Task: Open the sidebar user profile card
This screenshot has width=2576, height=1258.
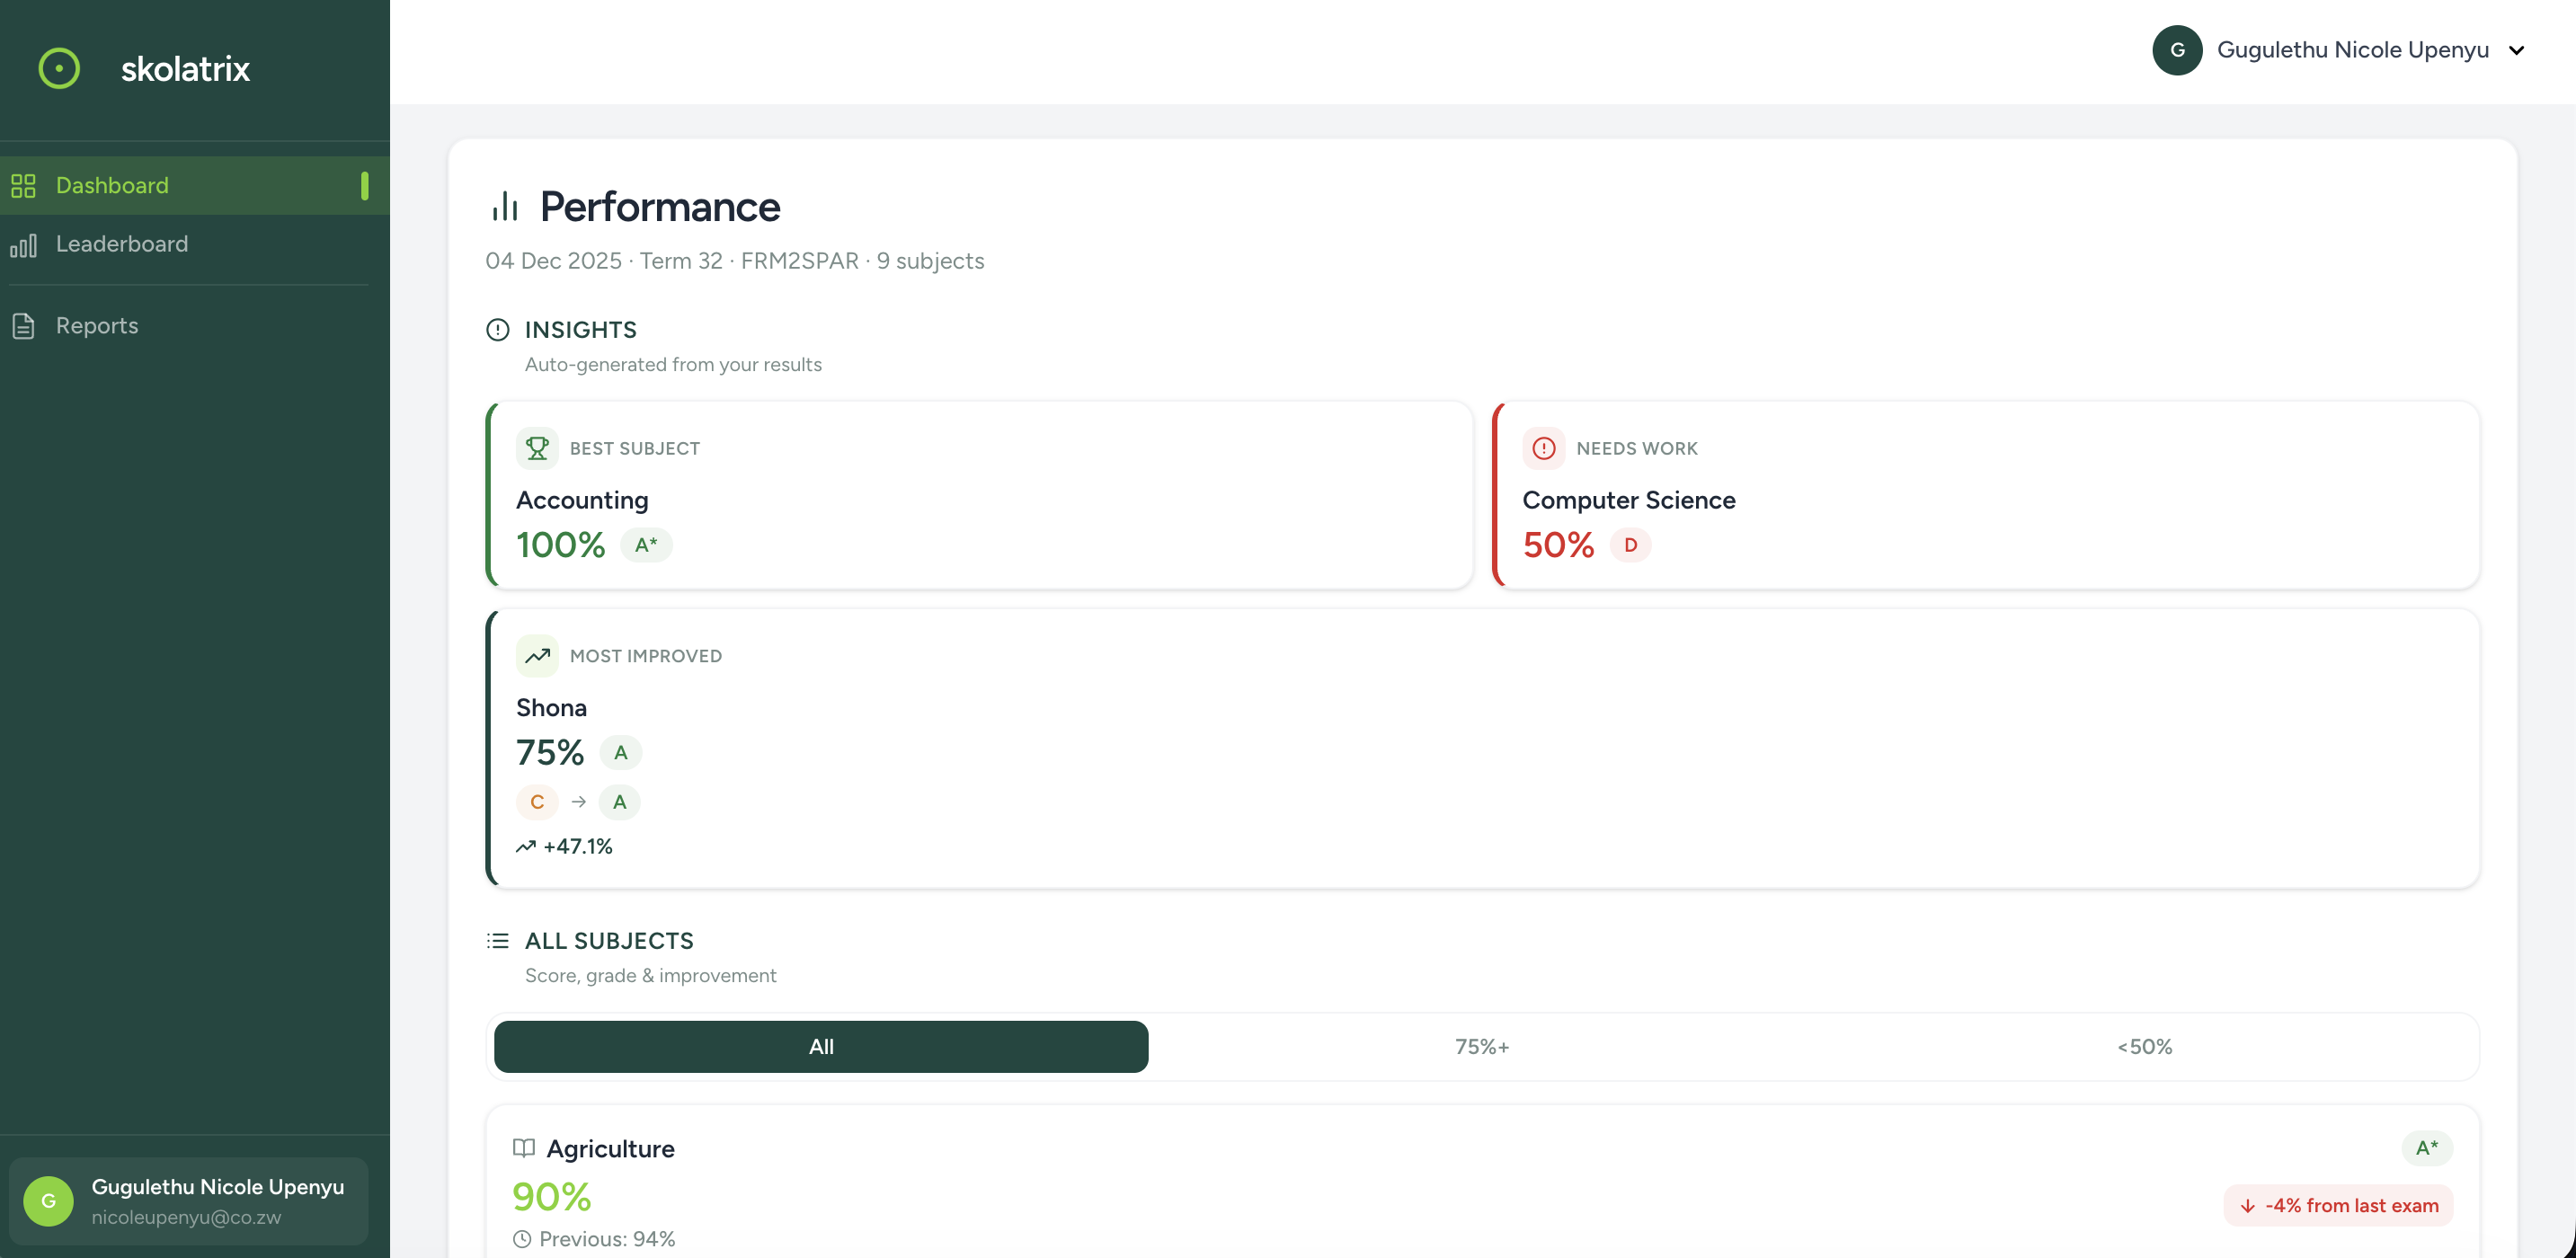Action: pos(189,1201)
